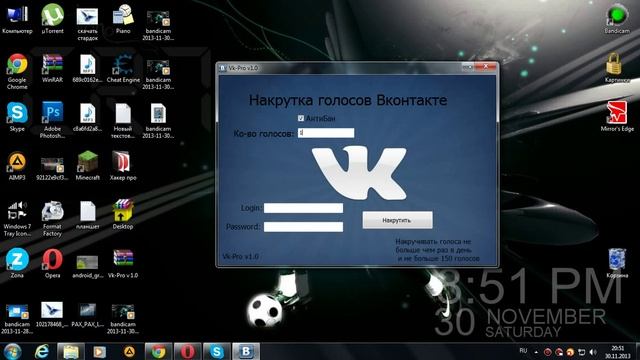Screen dimensions: 640x360
Task: Click into the Password field
Action: (x=303, y=227)
